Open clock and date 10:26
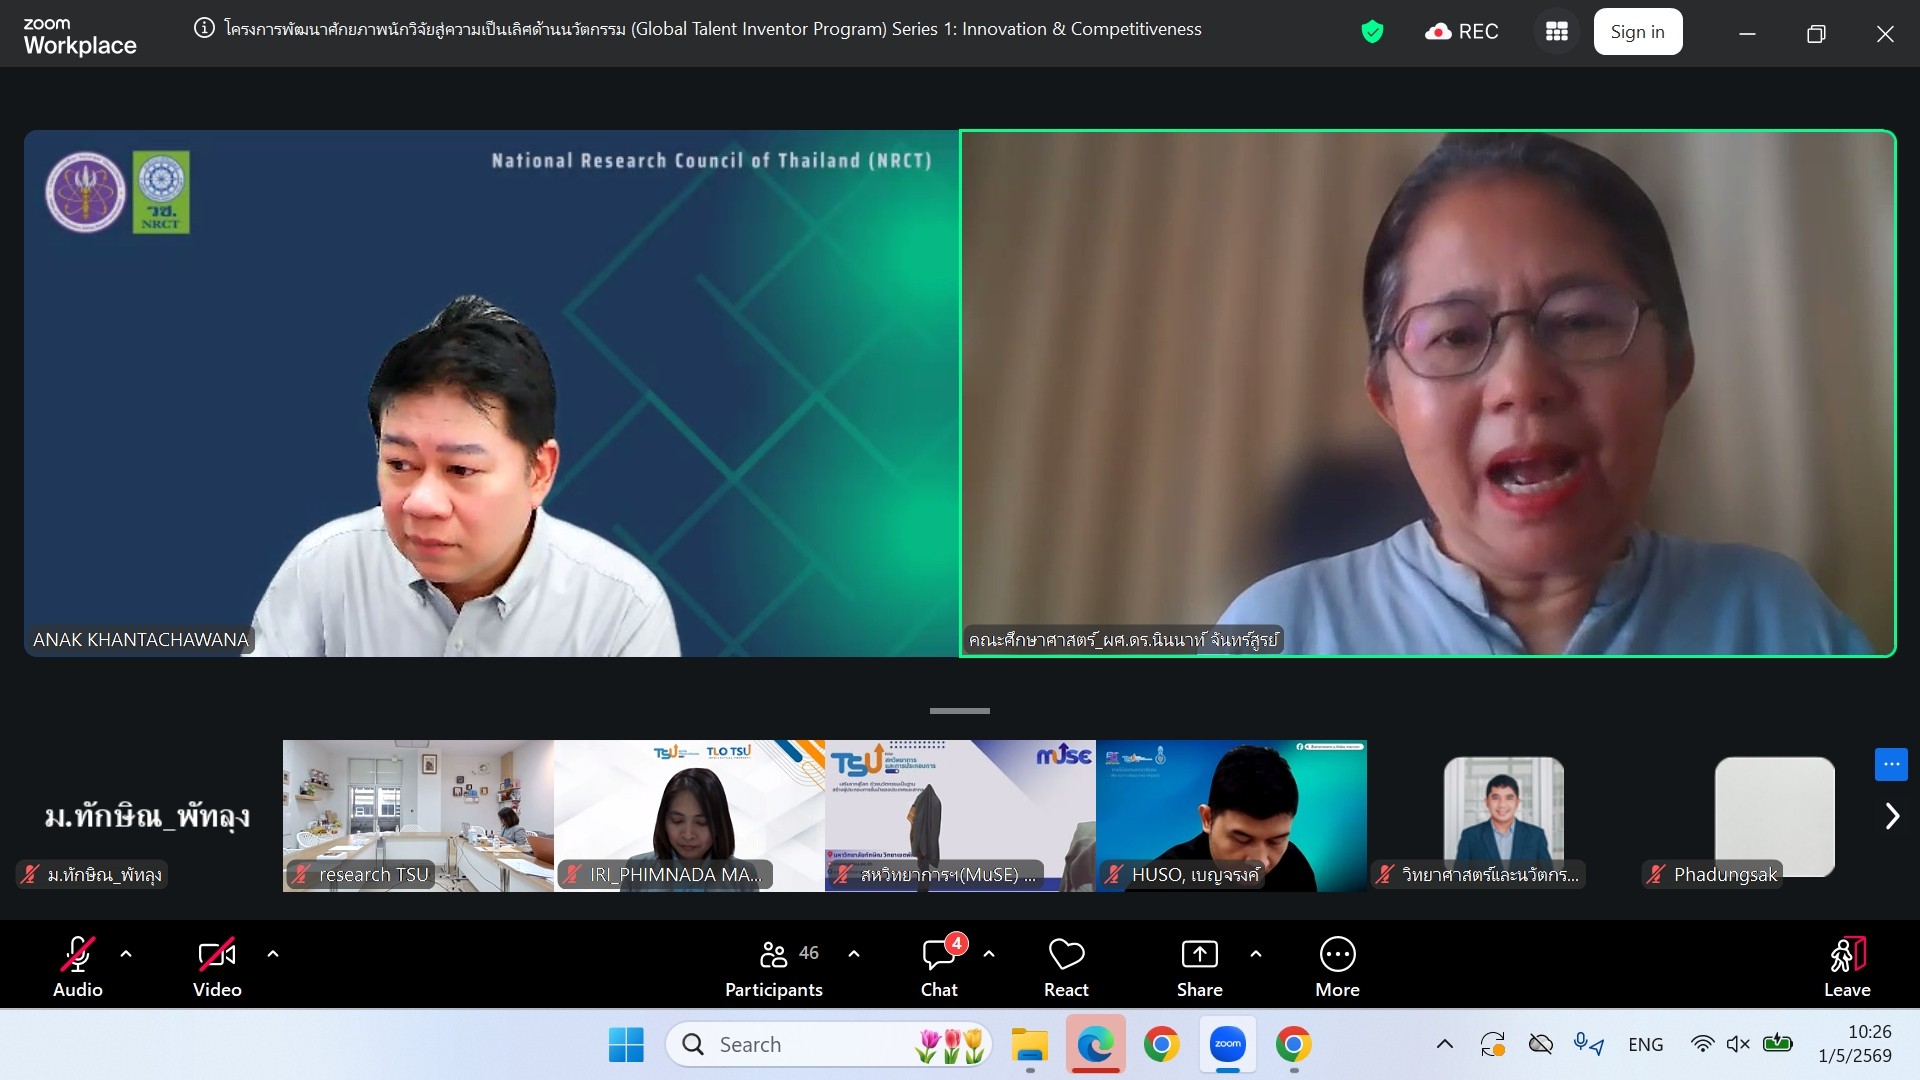 click(1855, 1044)
